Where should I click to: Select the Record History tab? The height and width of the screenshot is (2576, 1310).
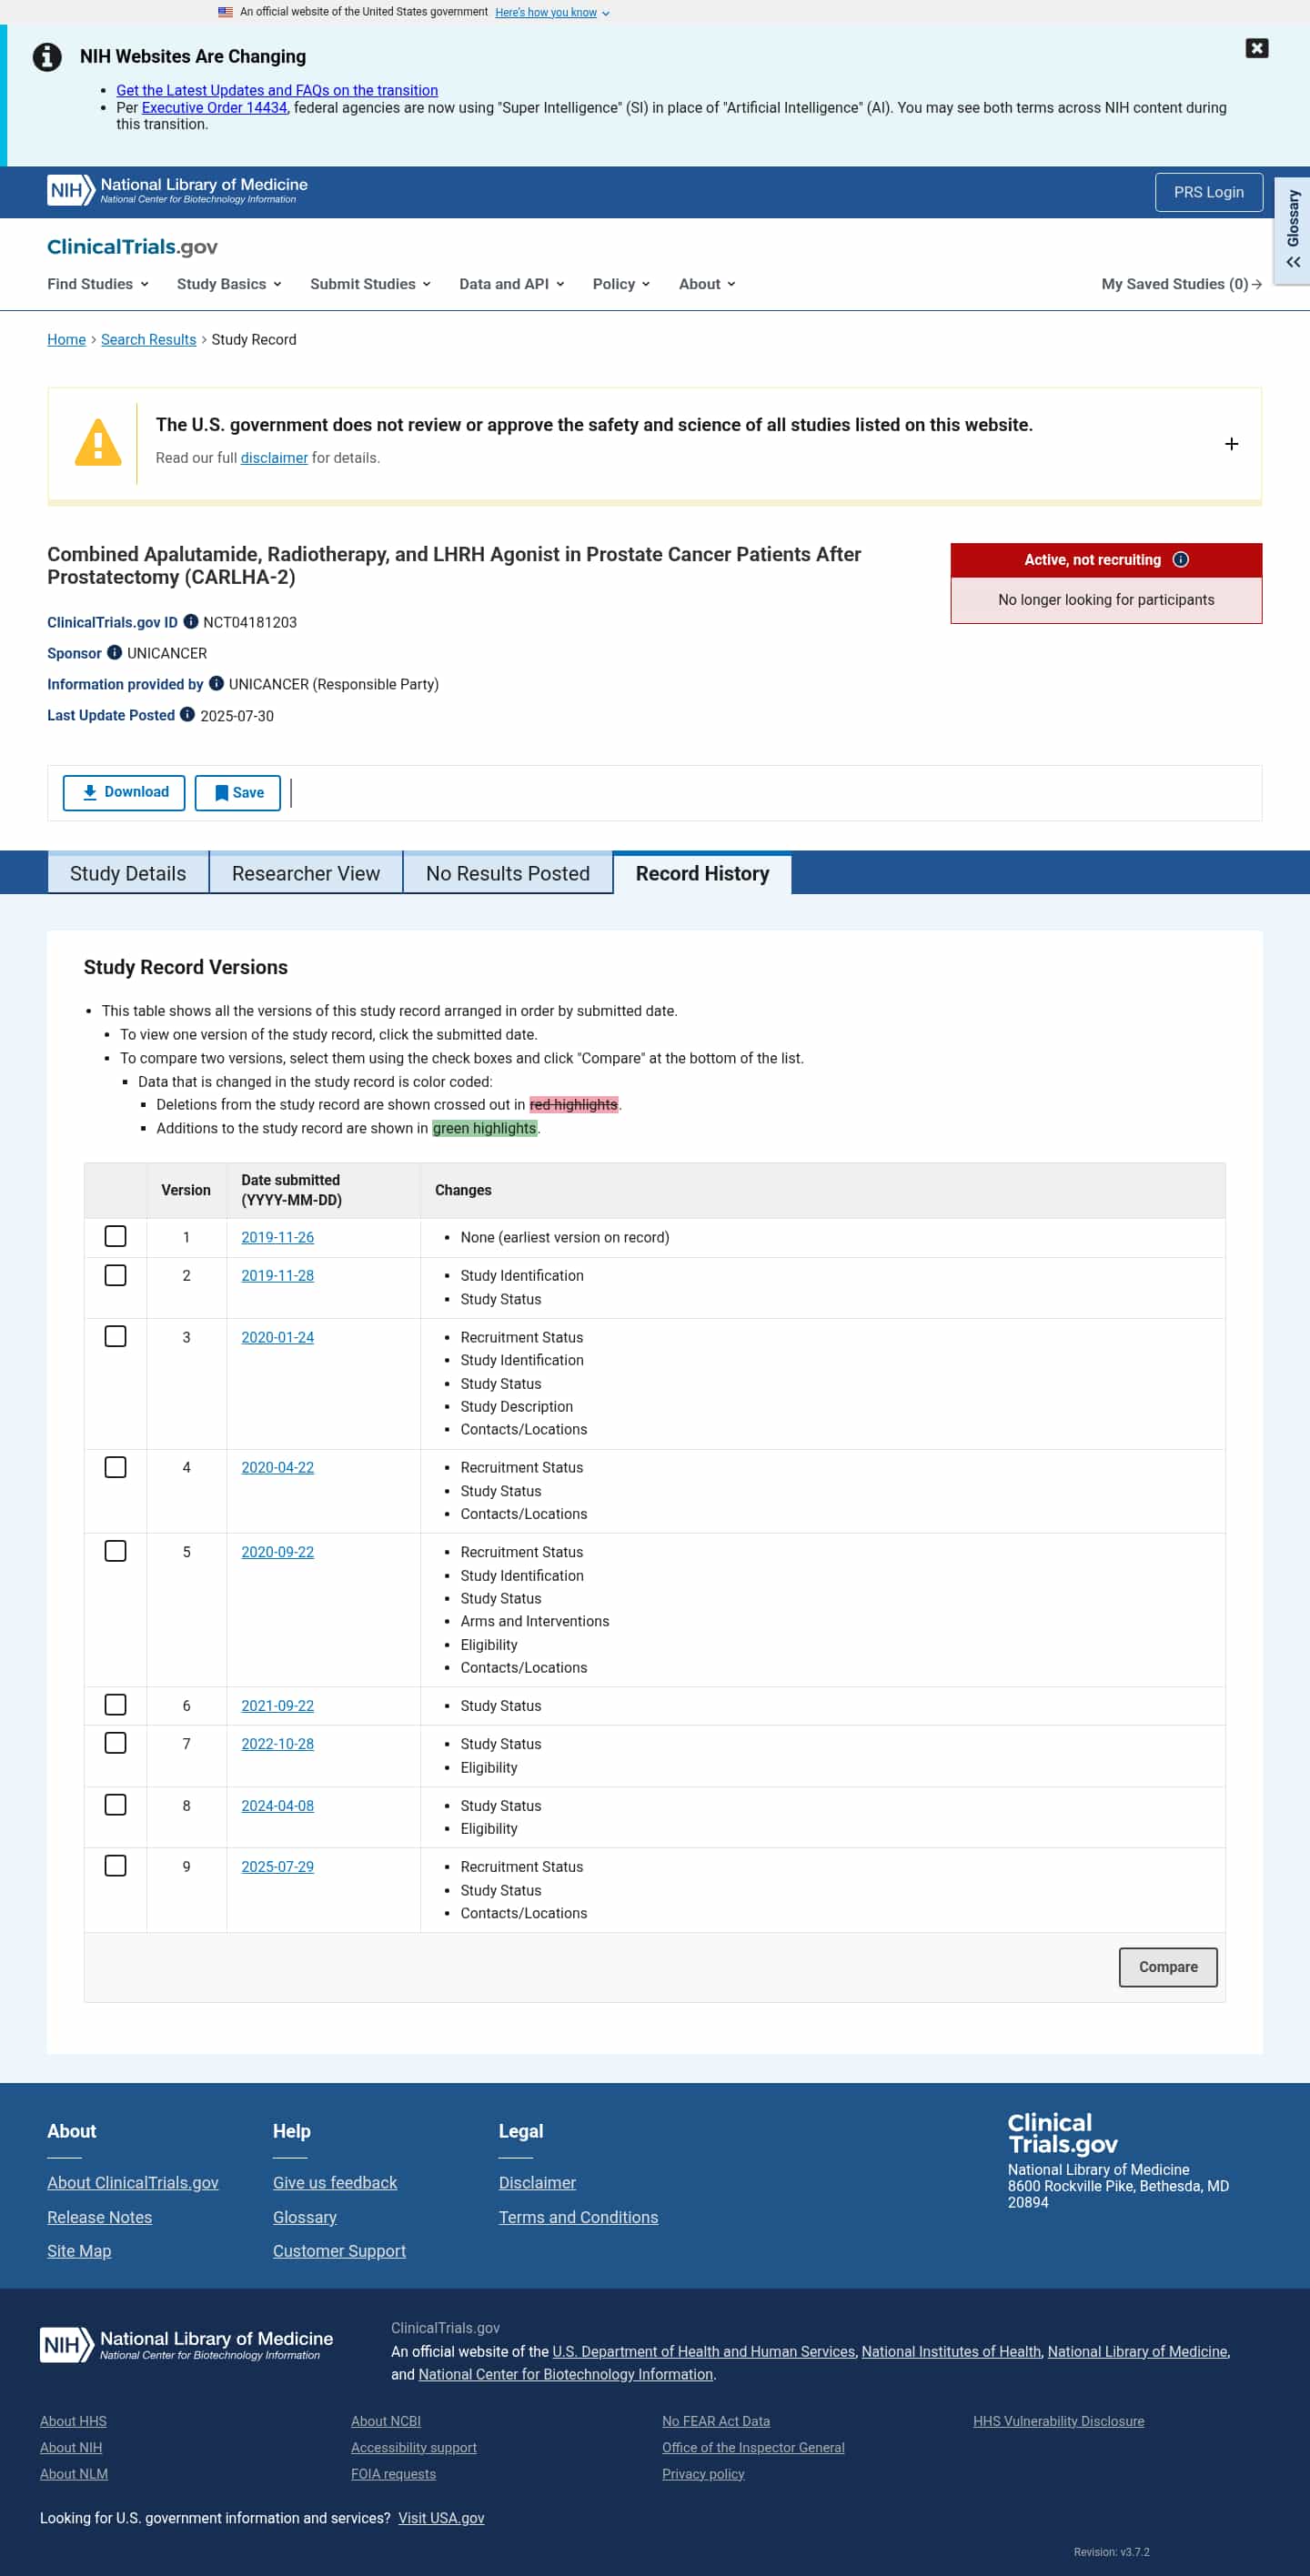tap(702, 873)
